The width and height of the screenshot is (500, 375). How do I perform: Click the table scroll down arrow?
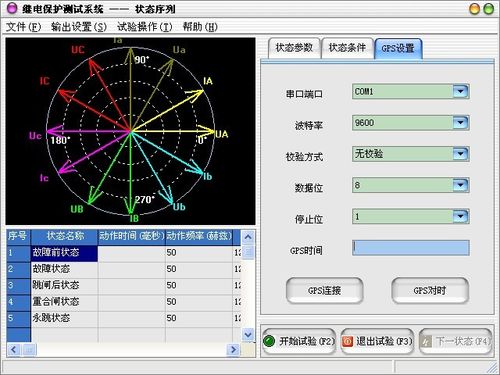click(x=248, y=334)
